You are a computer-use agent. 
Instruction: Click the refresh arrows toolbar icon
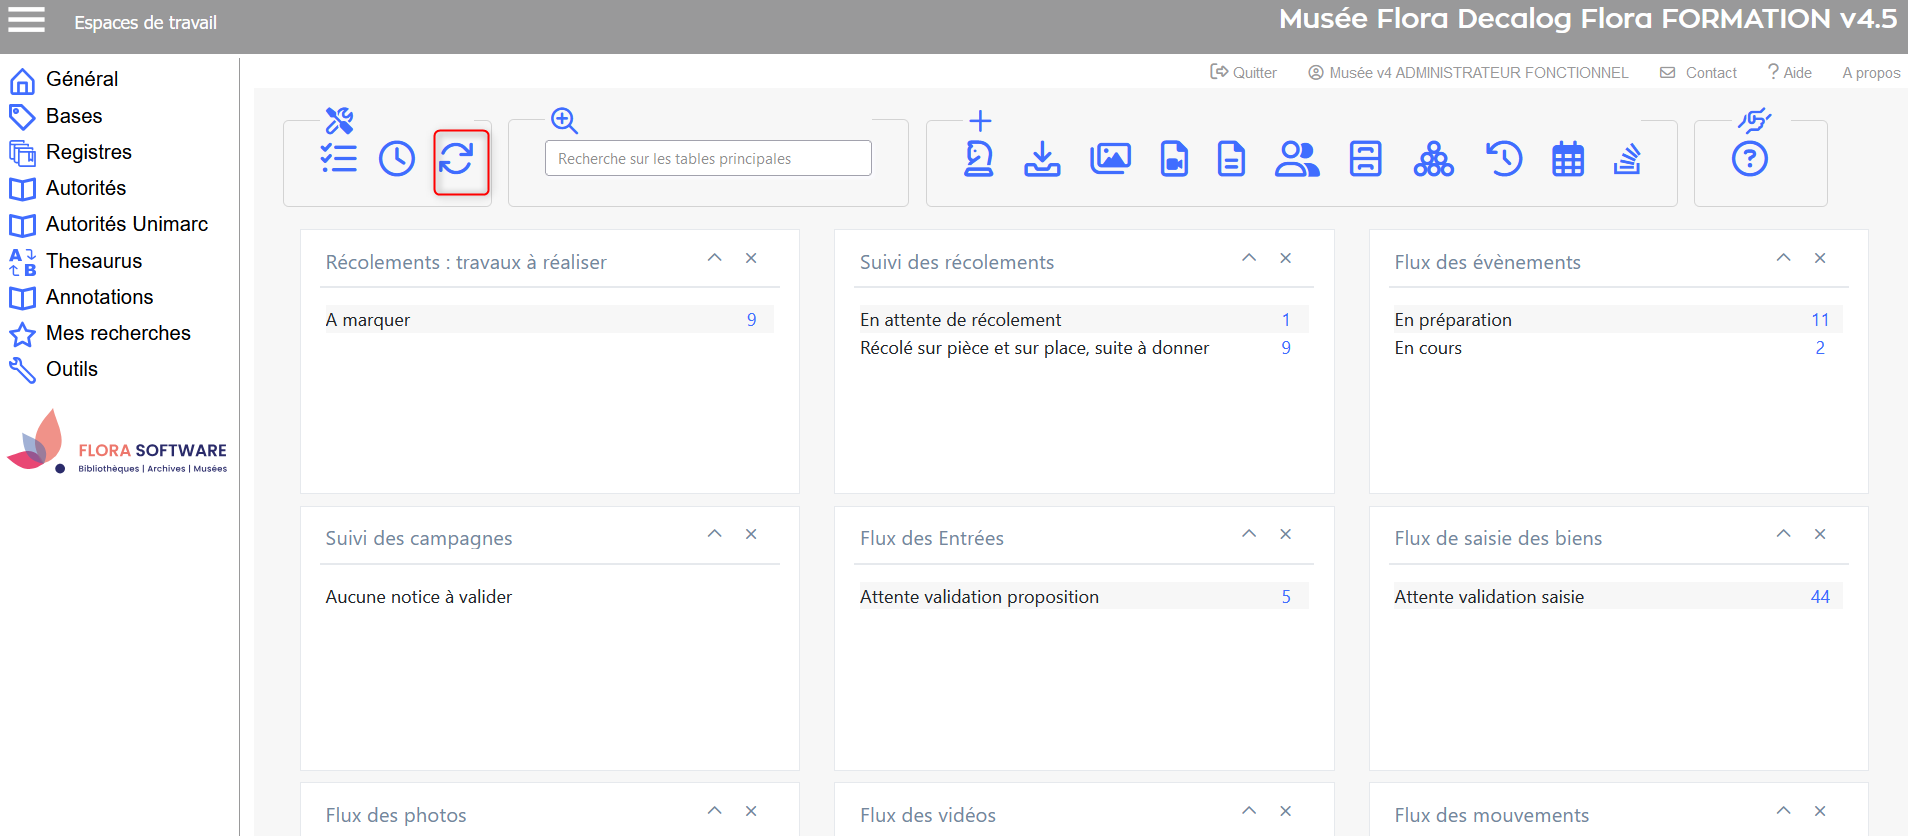coord(457,159)
